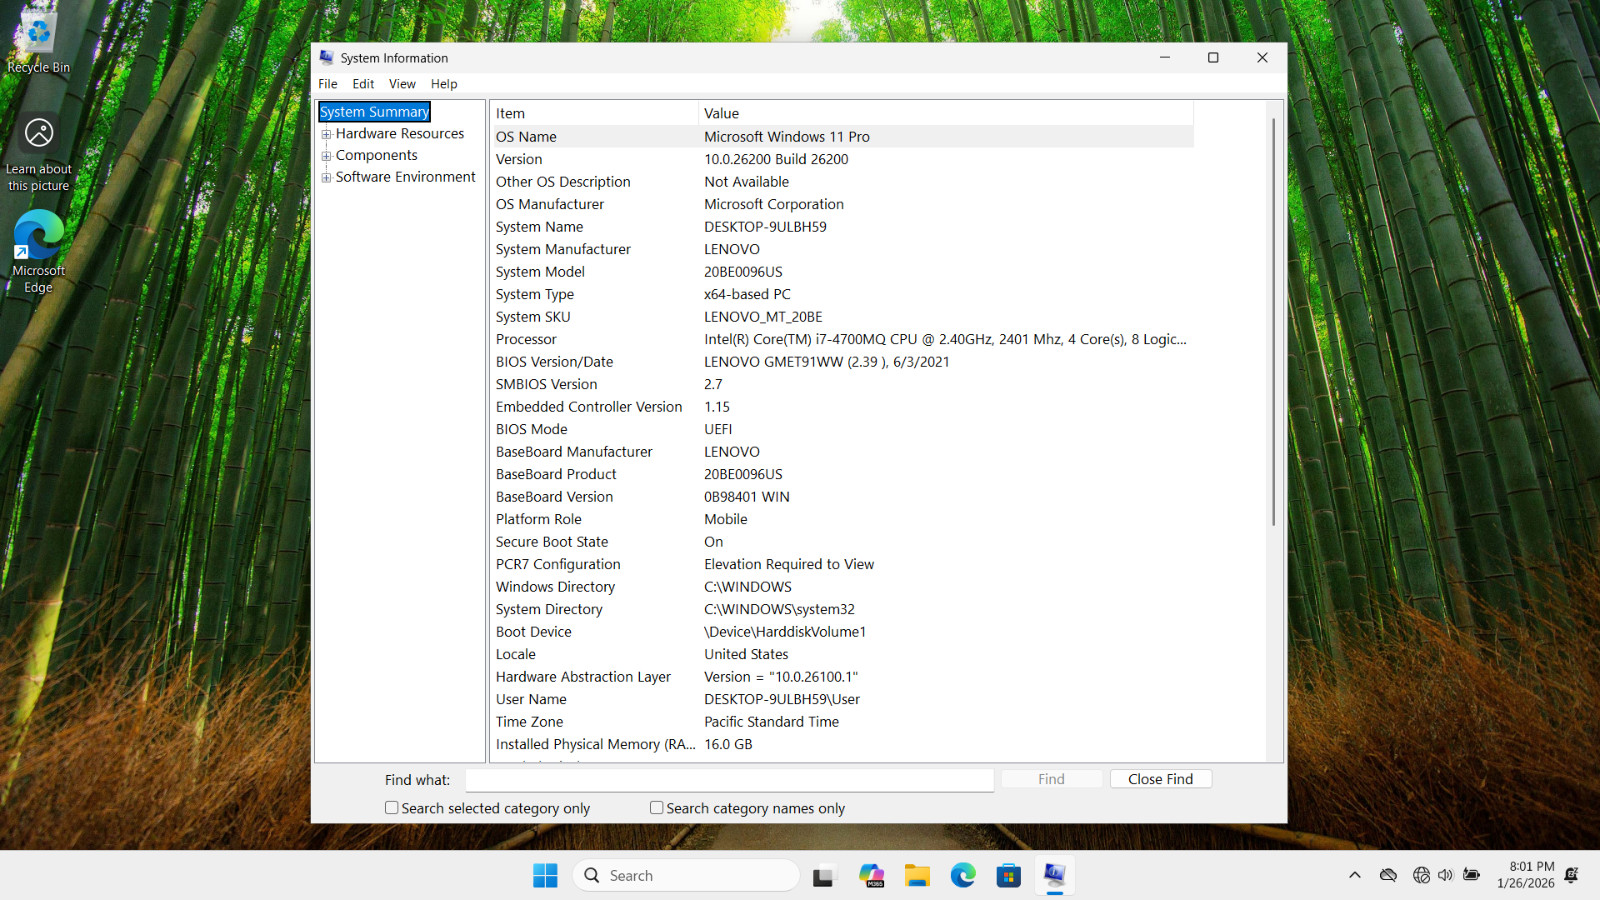
Task: Click the Close Find button
Action: [1160, 779]
